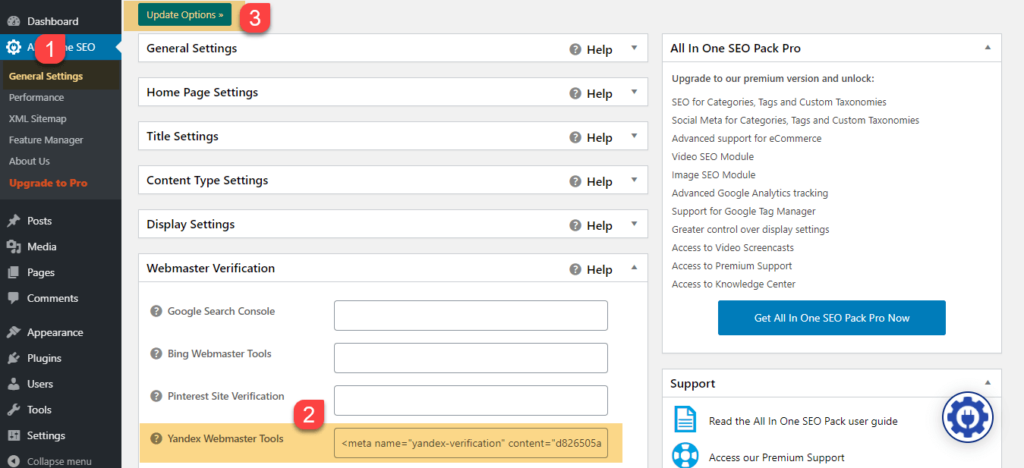Expand the Home Page Settings panel

633,92
